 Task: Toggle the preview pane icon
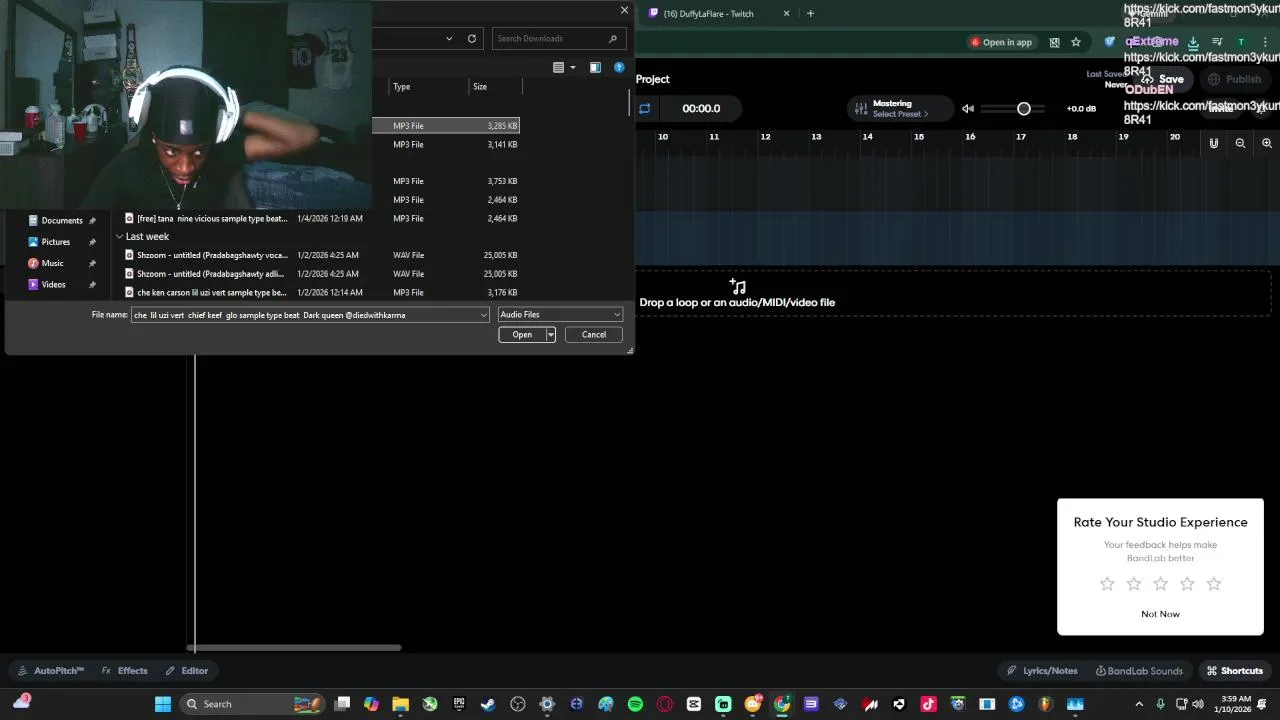coord(595,67)
